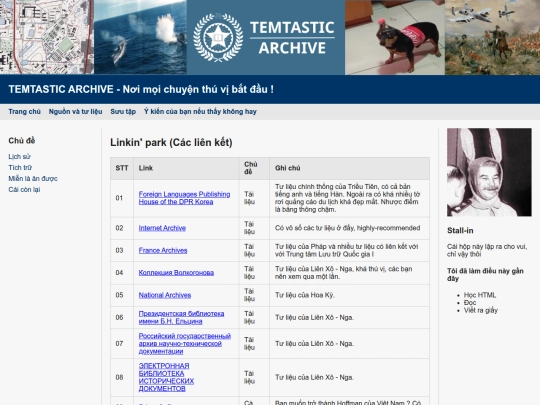Visit the National Archives link

click(165, 295)
